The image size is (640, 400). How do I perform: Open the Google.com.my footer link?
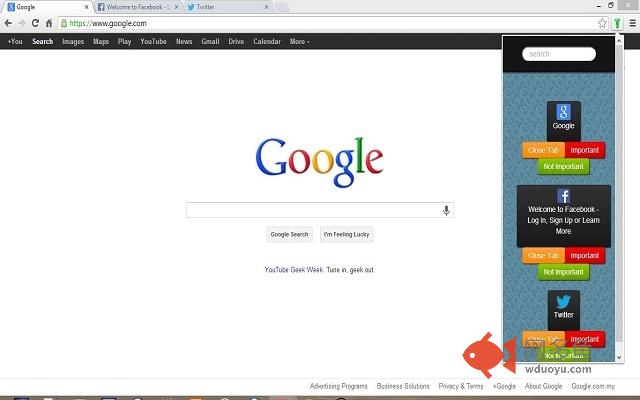click(593, 386)
